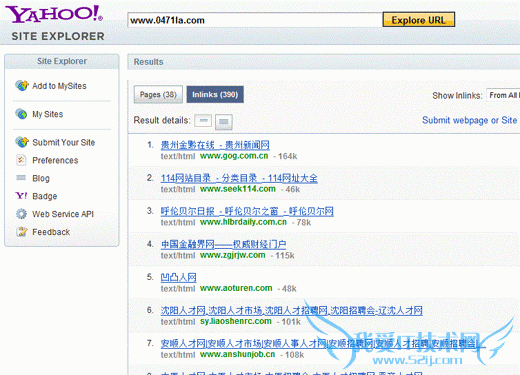
Task: Open result 7 link for www.anshunjob.cn
Action: coord(323,343)
